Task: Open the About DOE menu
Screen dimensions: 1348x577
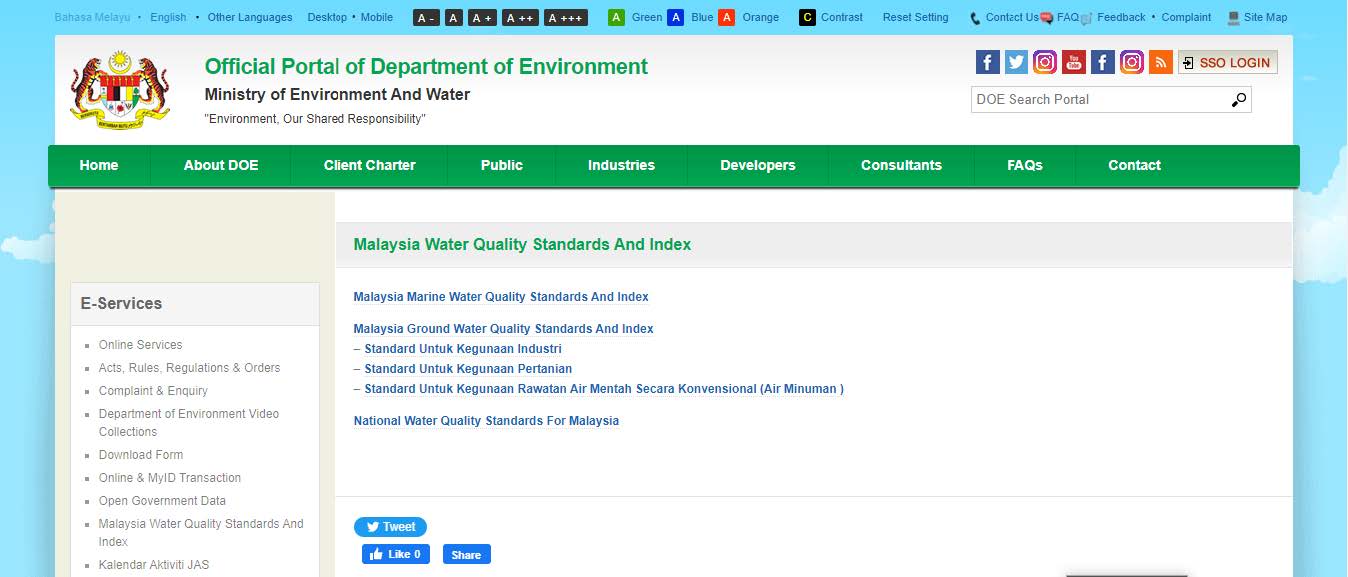Action: [221, 166]
